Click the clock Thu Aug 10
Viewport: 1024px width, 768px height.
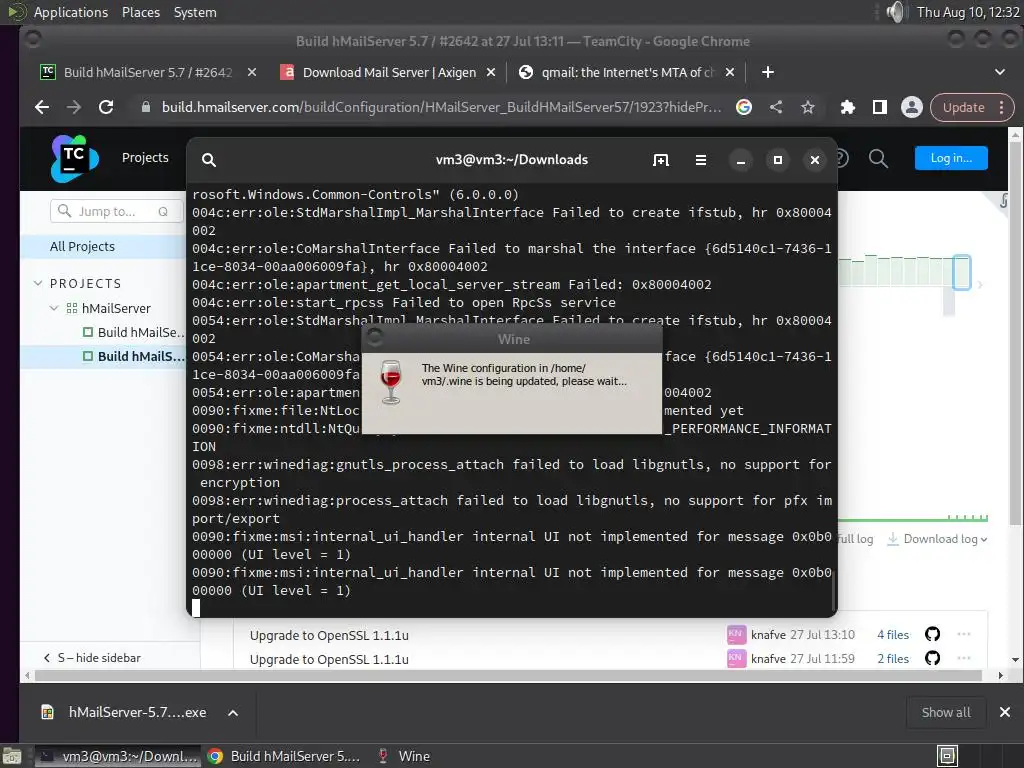tap(968, 12)
